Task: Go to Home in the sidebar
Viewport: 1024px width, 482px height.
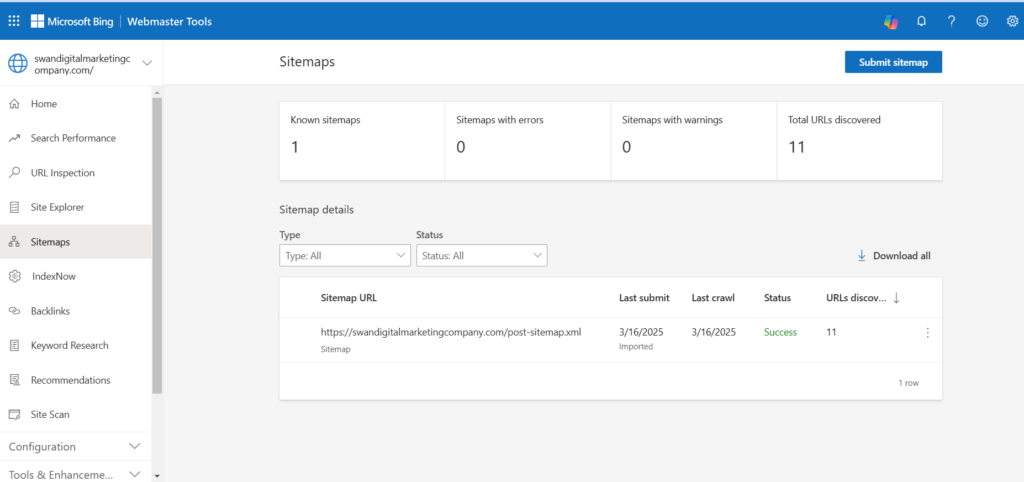Action: coord(75,104)
